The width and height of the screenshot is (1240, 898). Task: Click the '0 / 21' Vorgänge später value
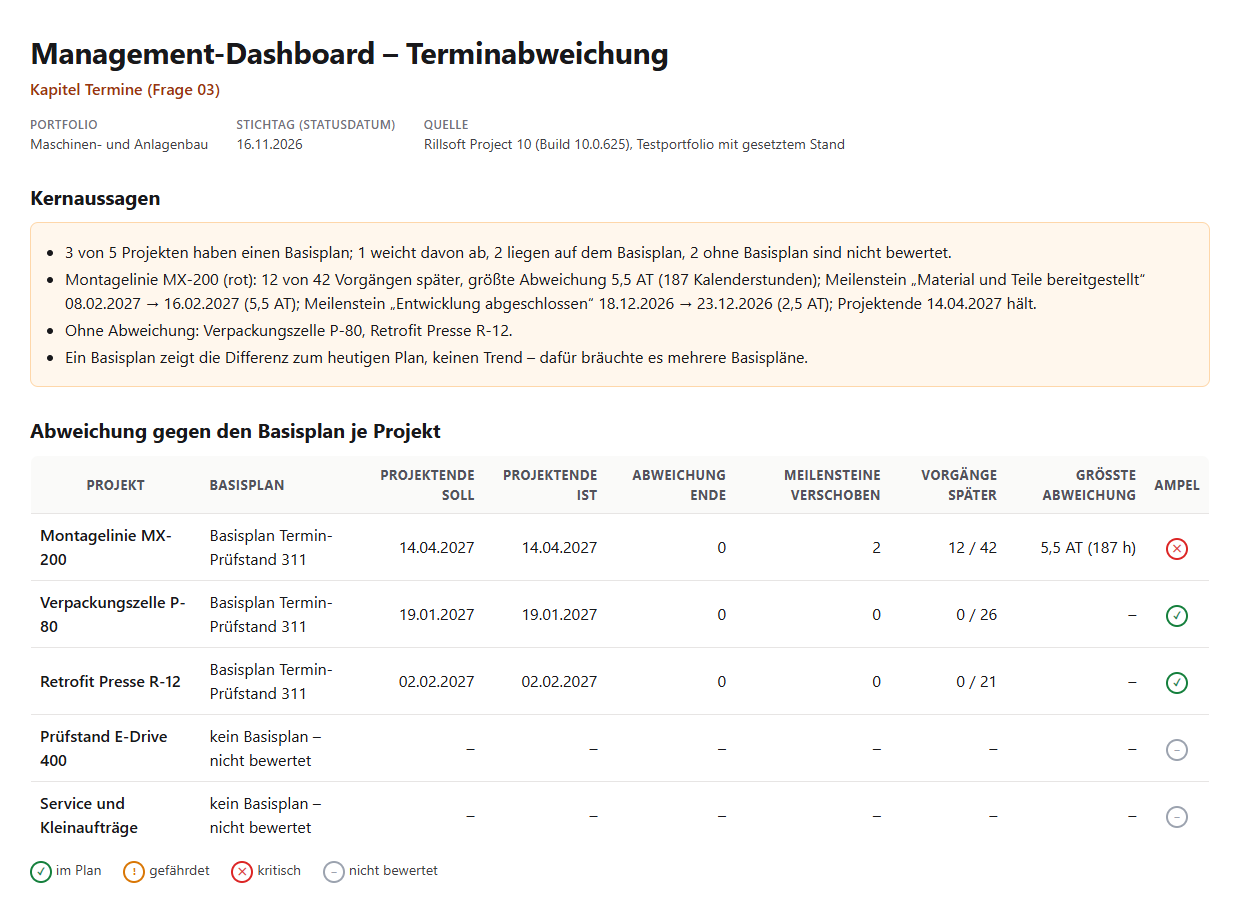click(x=977, y=682)
